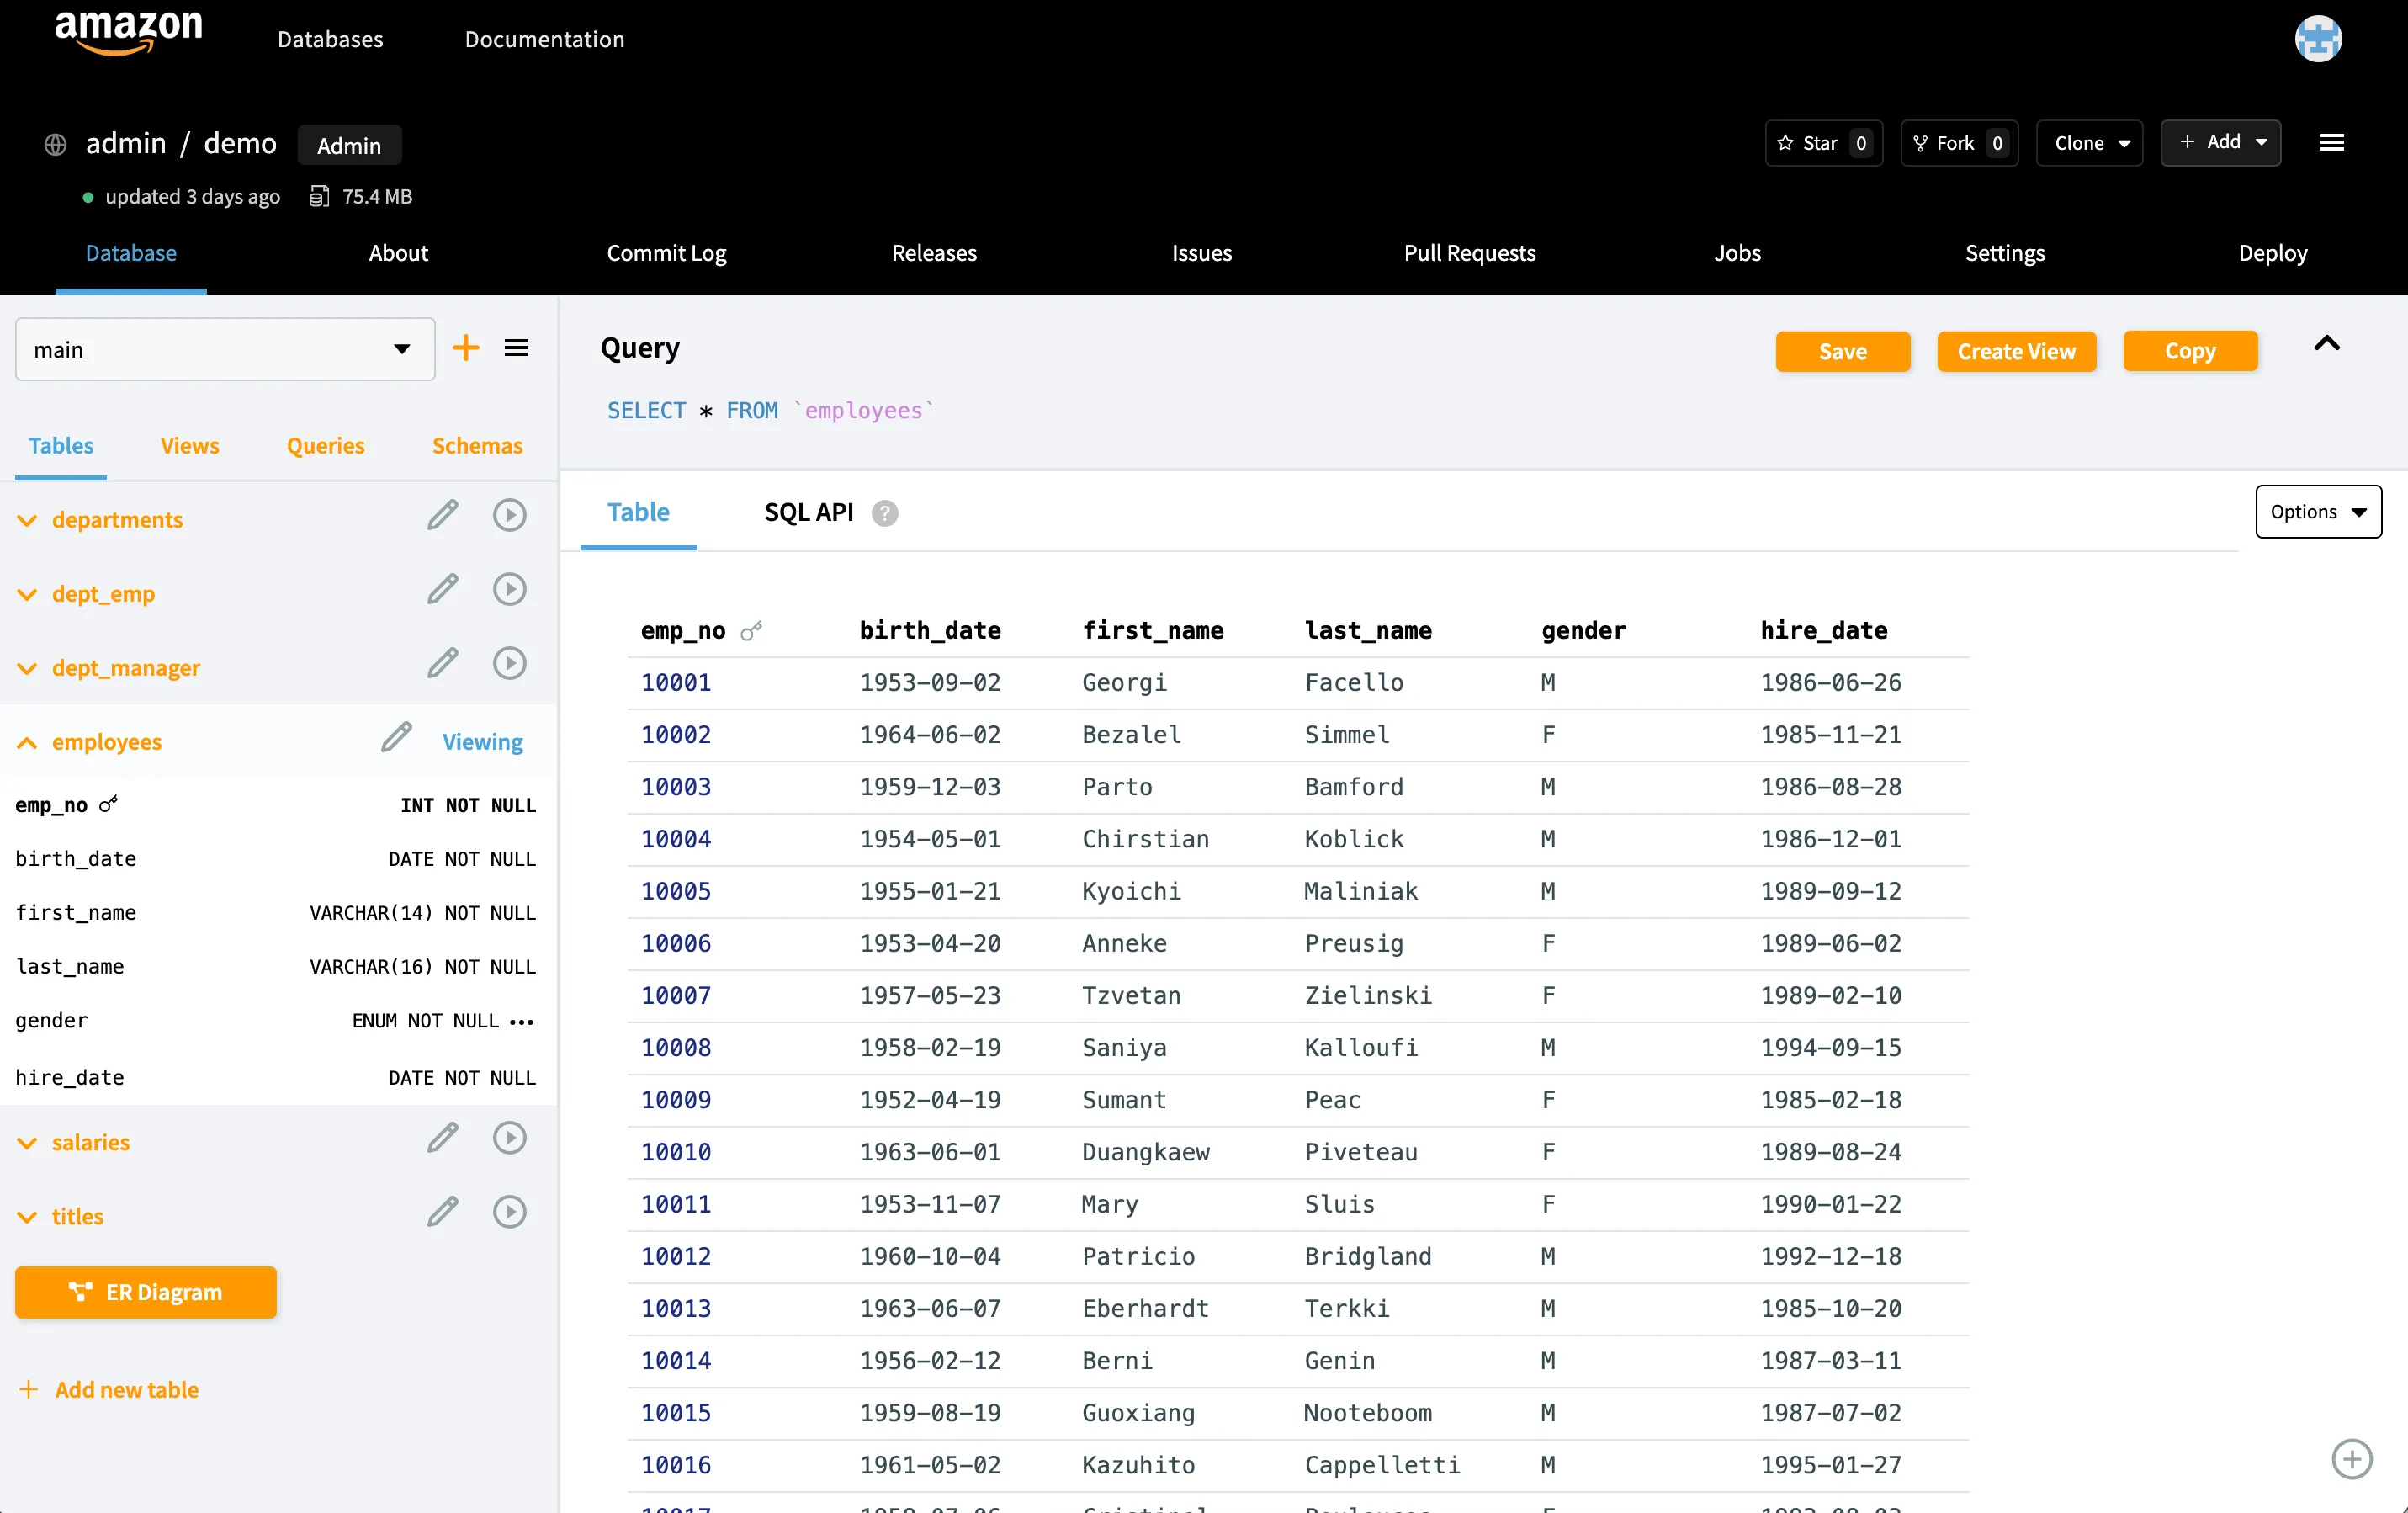The image size is (2408, 1513).
Task: Open the main branch dropdown
Action: point(225,350)
